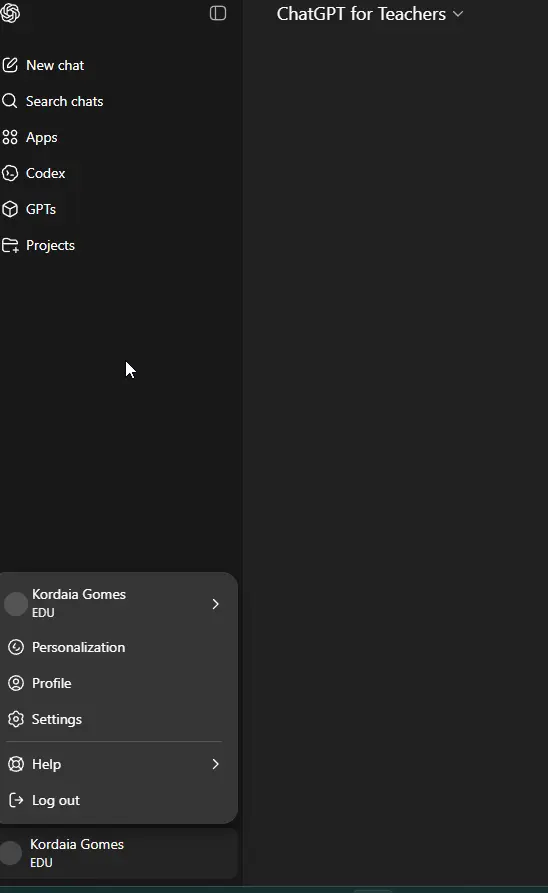Screen dimensions: 548x893
Task: Click the bottom sidebar account avatar
Action: tap(10, 853)
